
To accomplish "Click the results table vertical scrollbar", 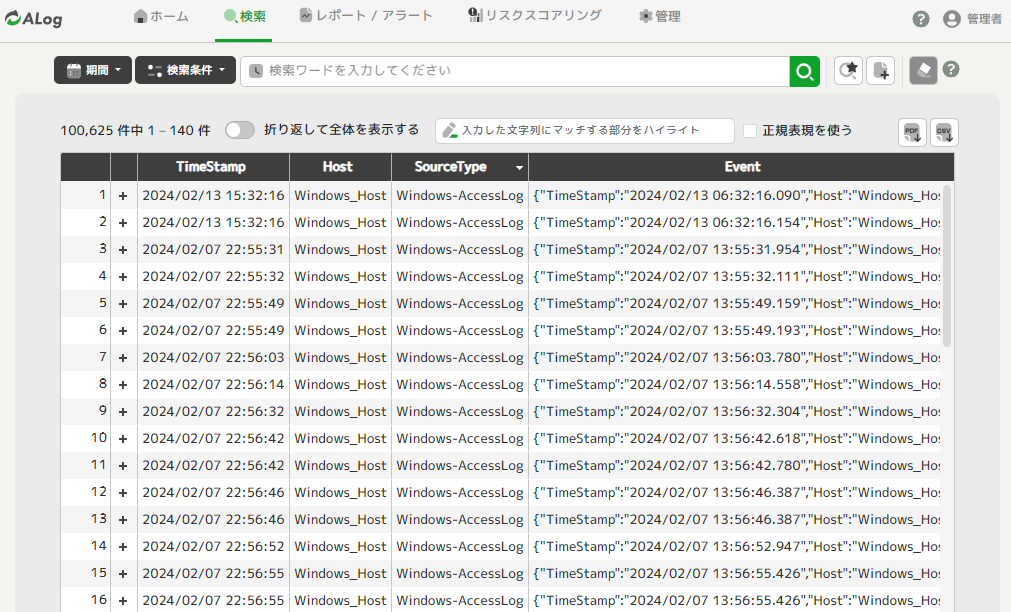I will pos(947,266).
